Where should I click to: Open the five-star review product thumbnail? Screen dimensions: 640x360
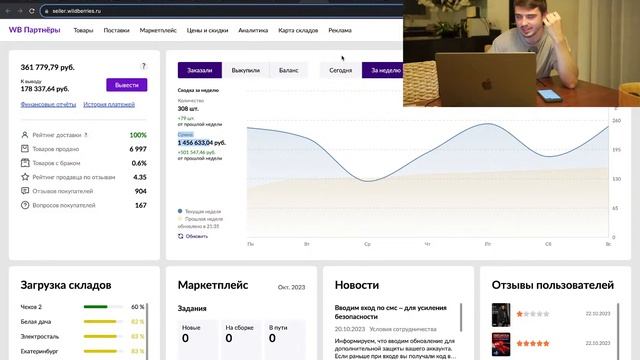501,344
